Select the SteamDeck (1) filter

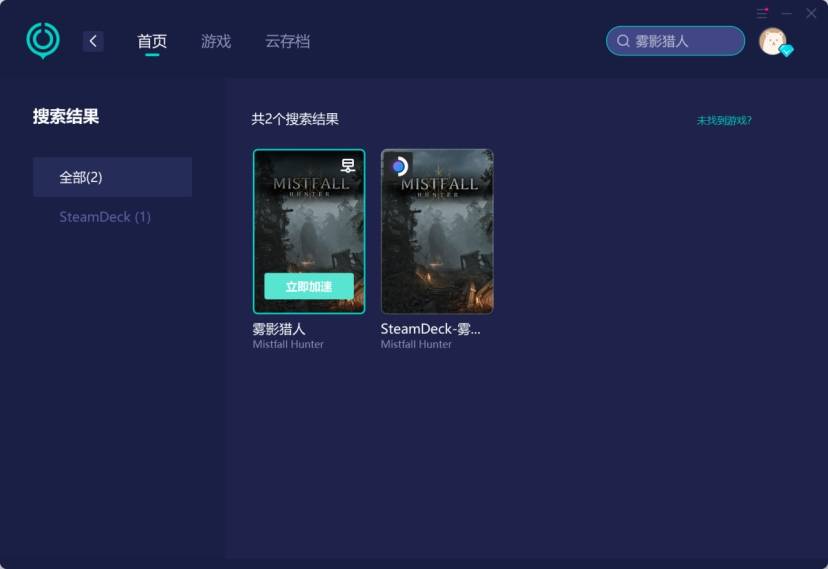(x=105, y=217)
